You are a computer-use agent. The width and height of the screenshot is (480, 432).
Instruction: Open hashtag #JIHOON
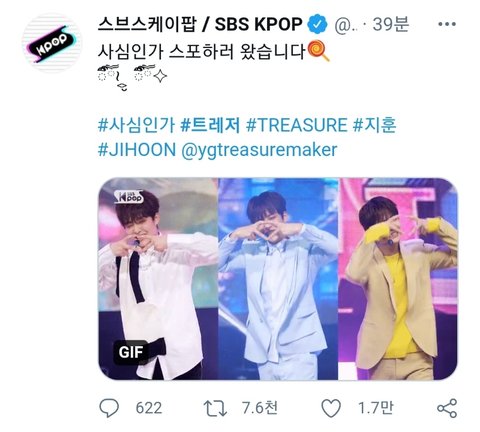point(137,150)
